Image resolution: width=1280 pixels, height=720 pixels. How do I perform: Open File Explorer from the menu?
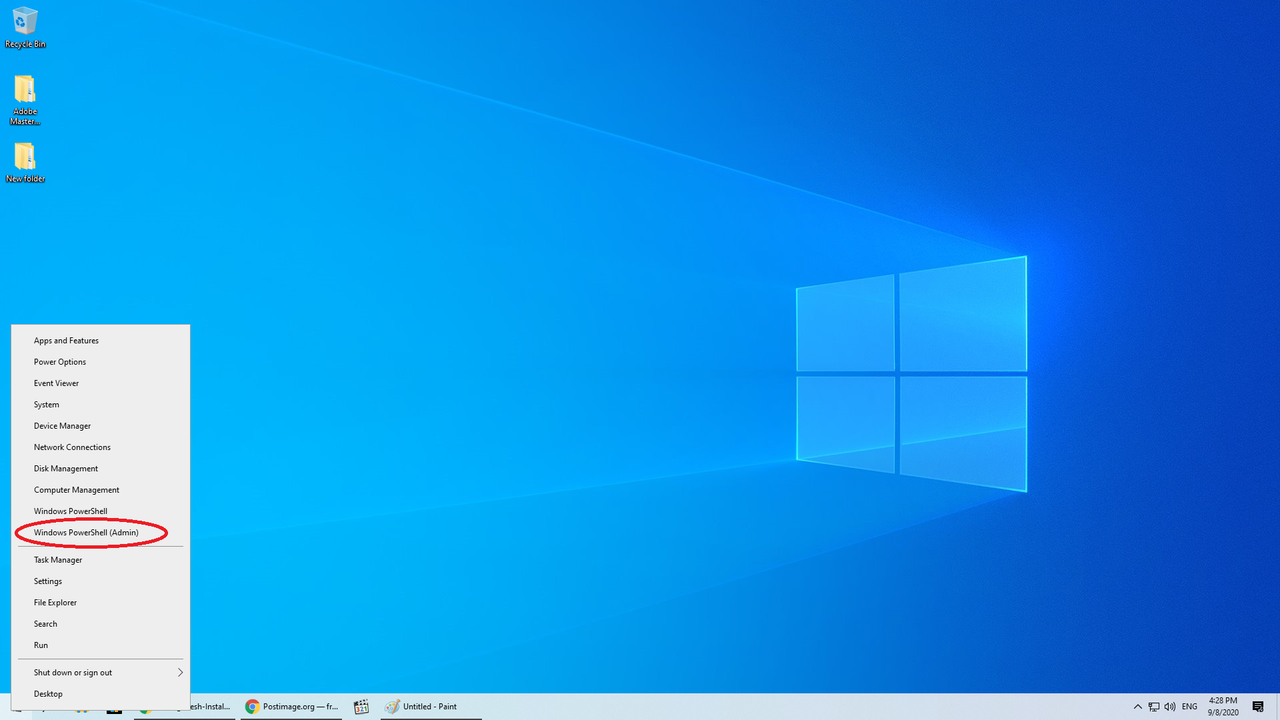100,603
